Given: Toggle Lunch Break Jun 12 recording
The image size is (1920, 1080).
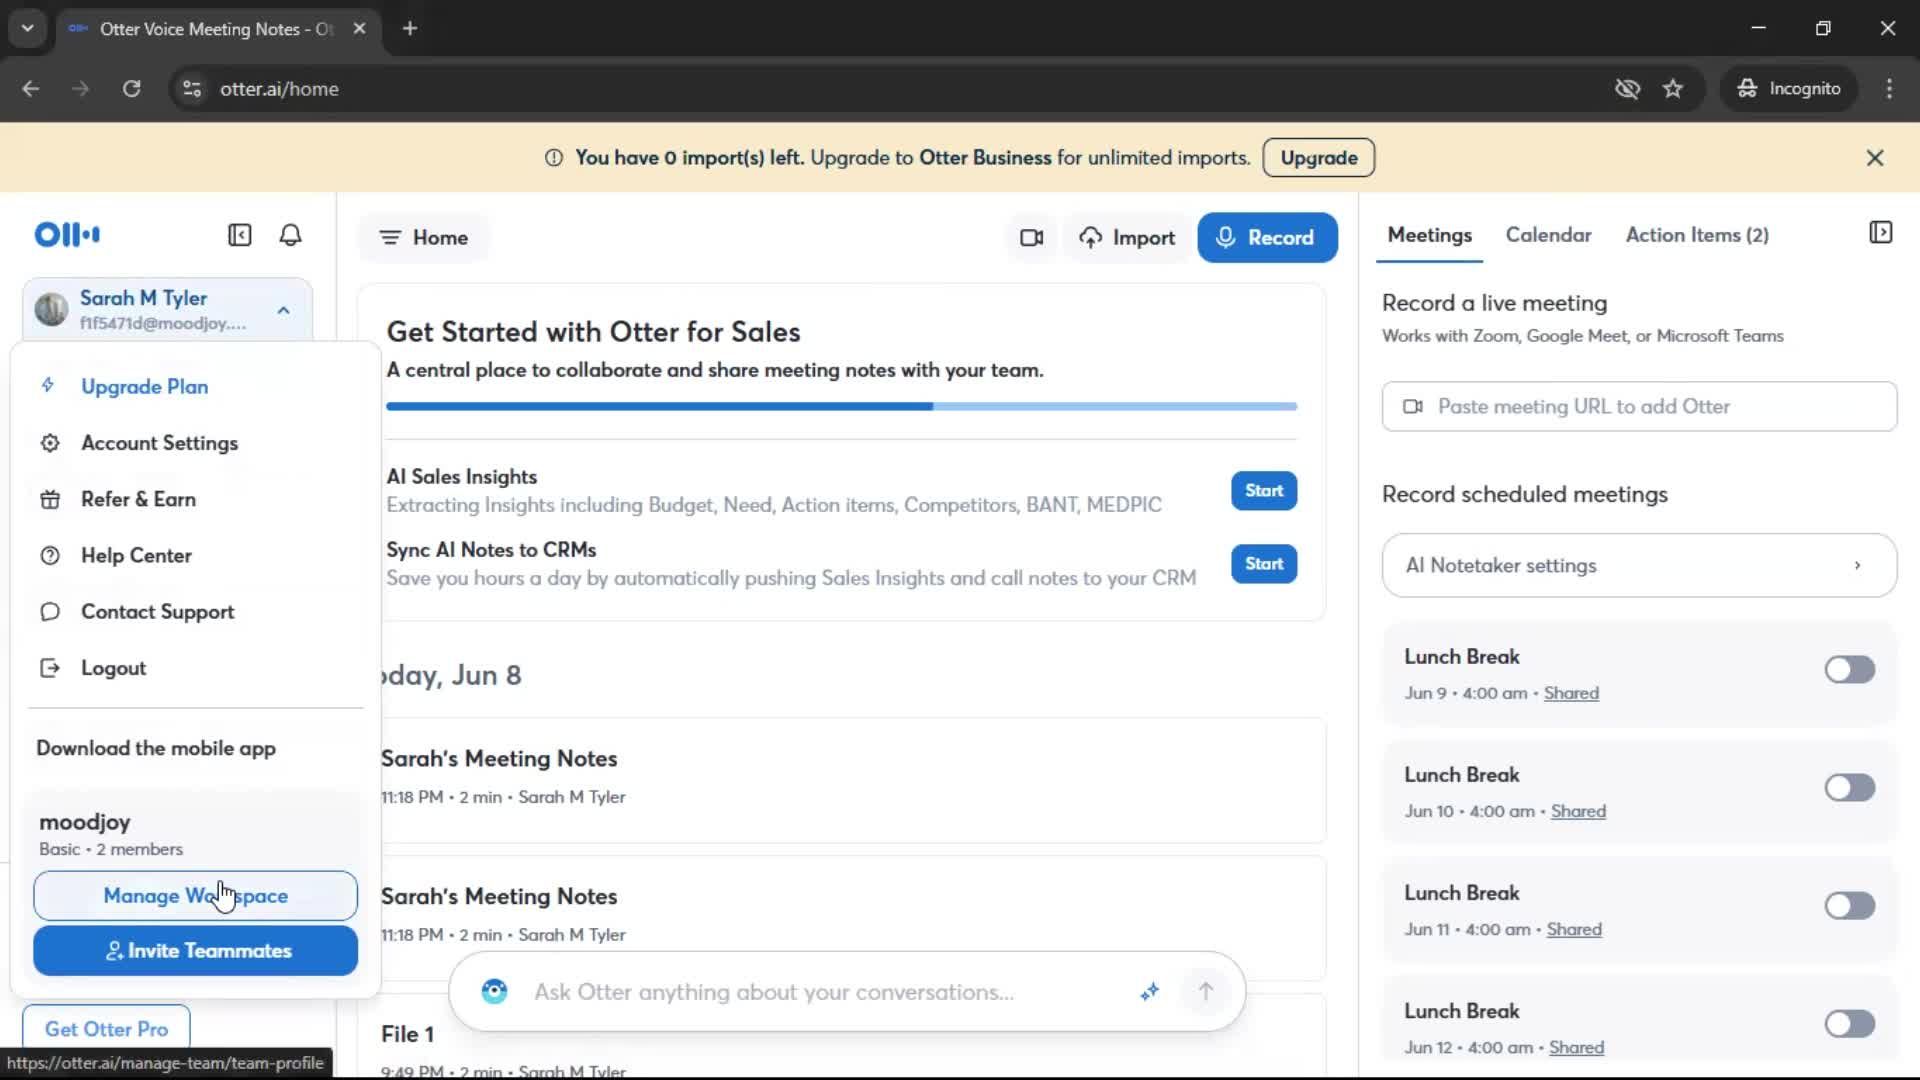Looking at the screenshot, I should click(1849, 1024).
